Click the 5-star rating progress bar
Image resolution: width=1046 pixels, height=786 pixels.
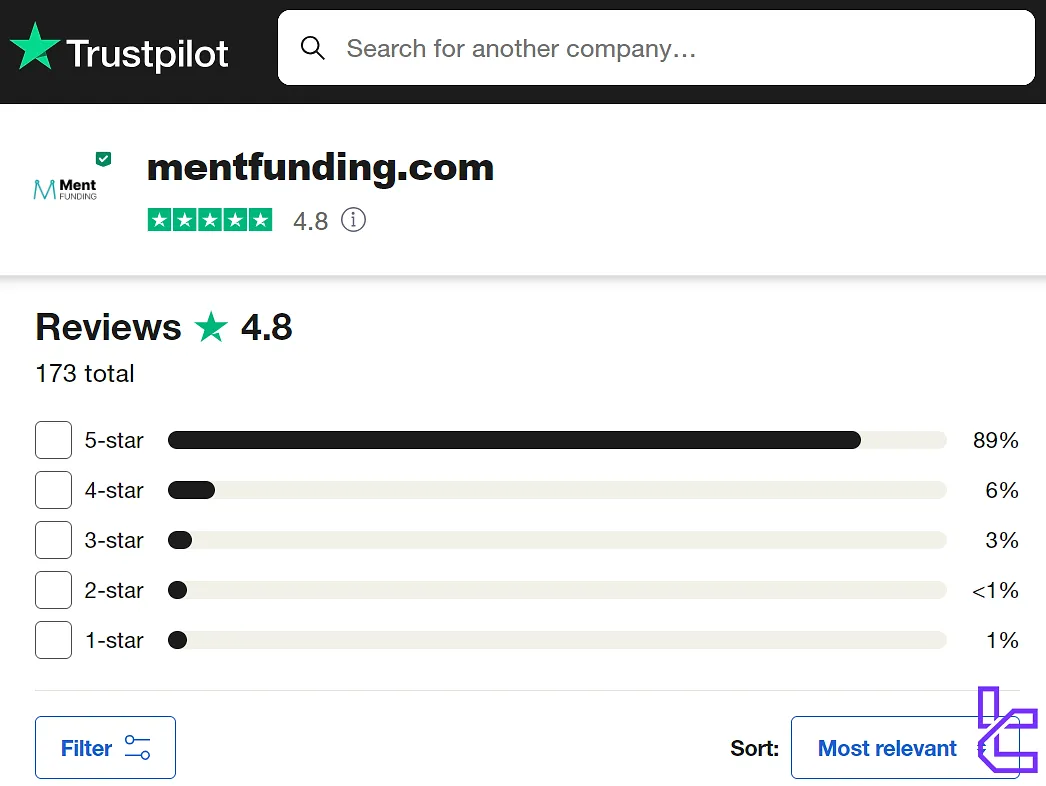point(556,440)
